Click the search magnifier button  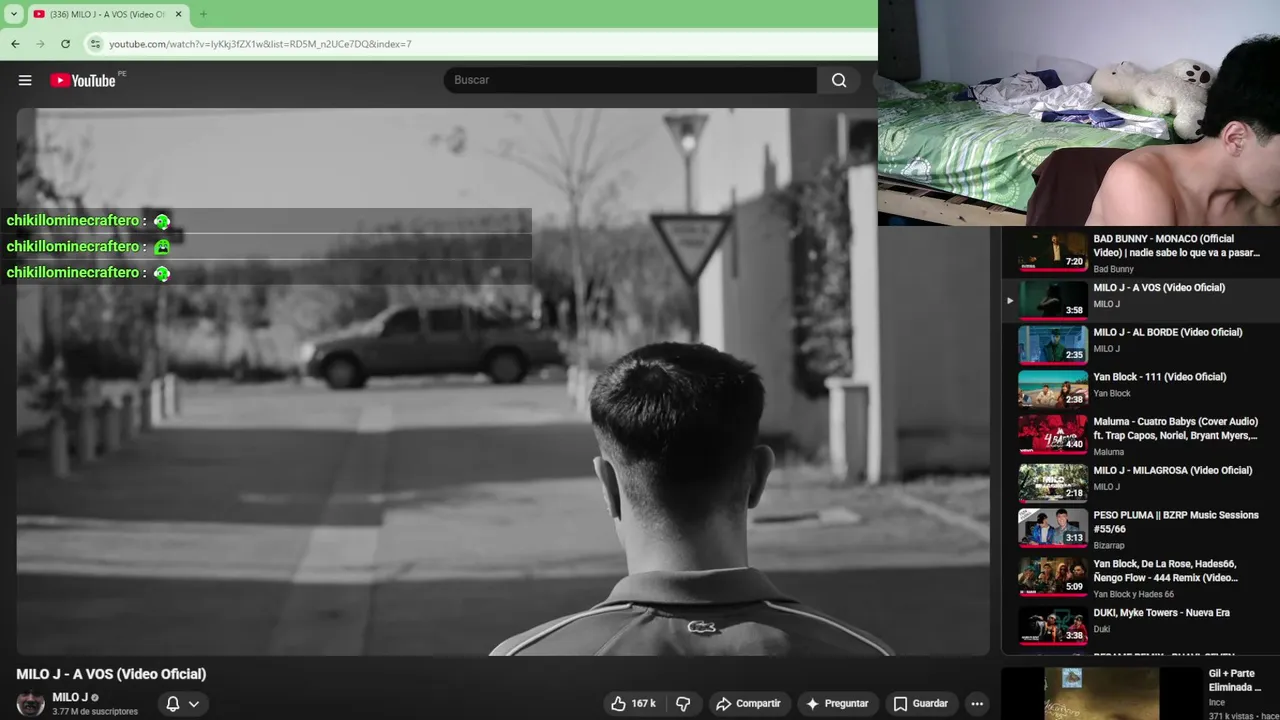tap(839, 80)
